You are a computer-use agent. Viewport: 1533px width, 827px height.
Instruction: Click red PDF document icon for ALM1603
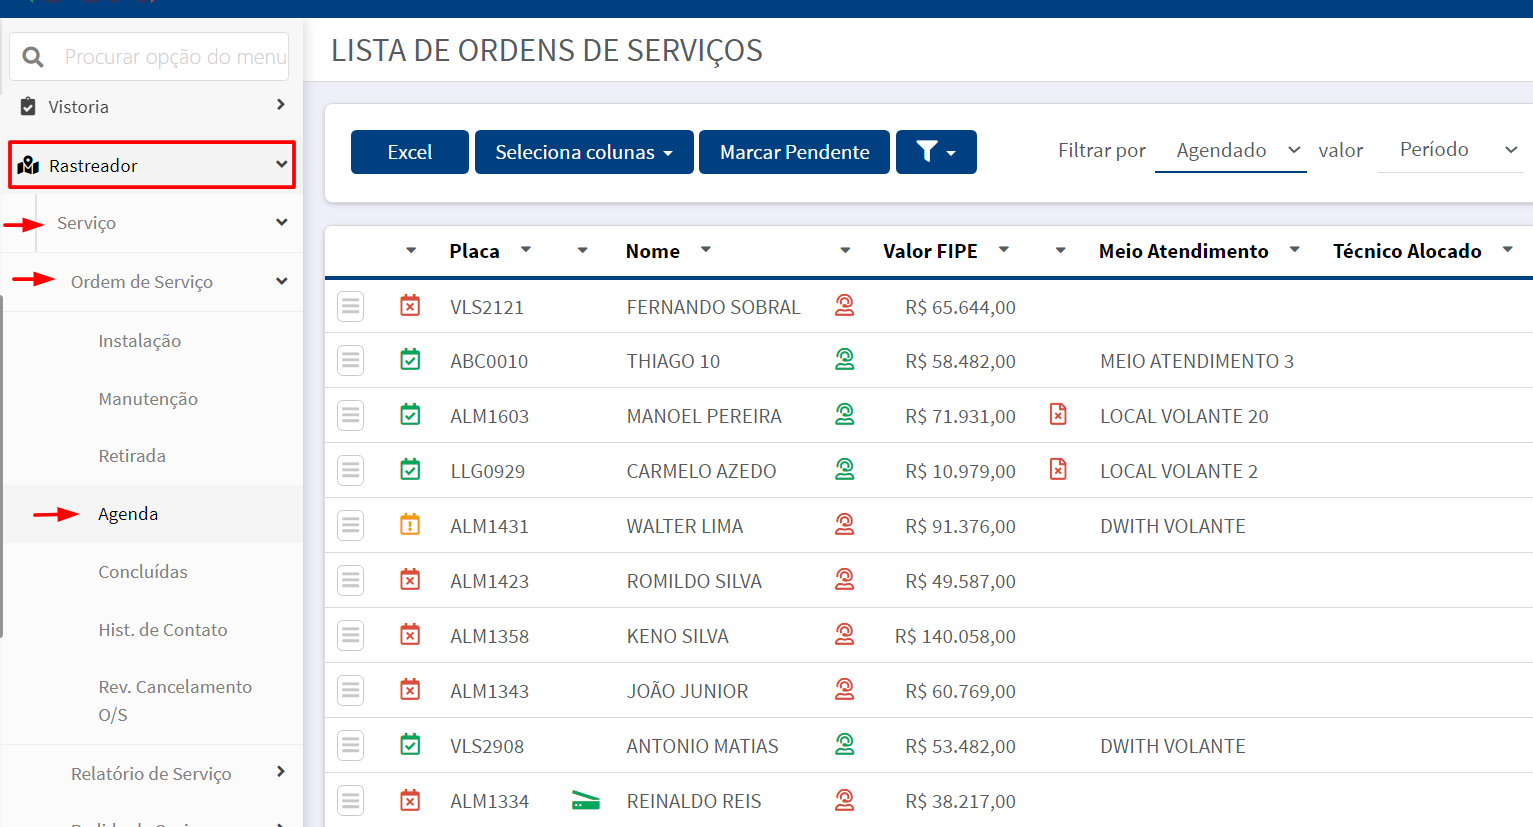[1058, 414]
